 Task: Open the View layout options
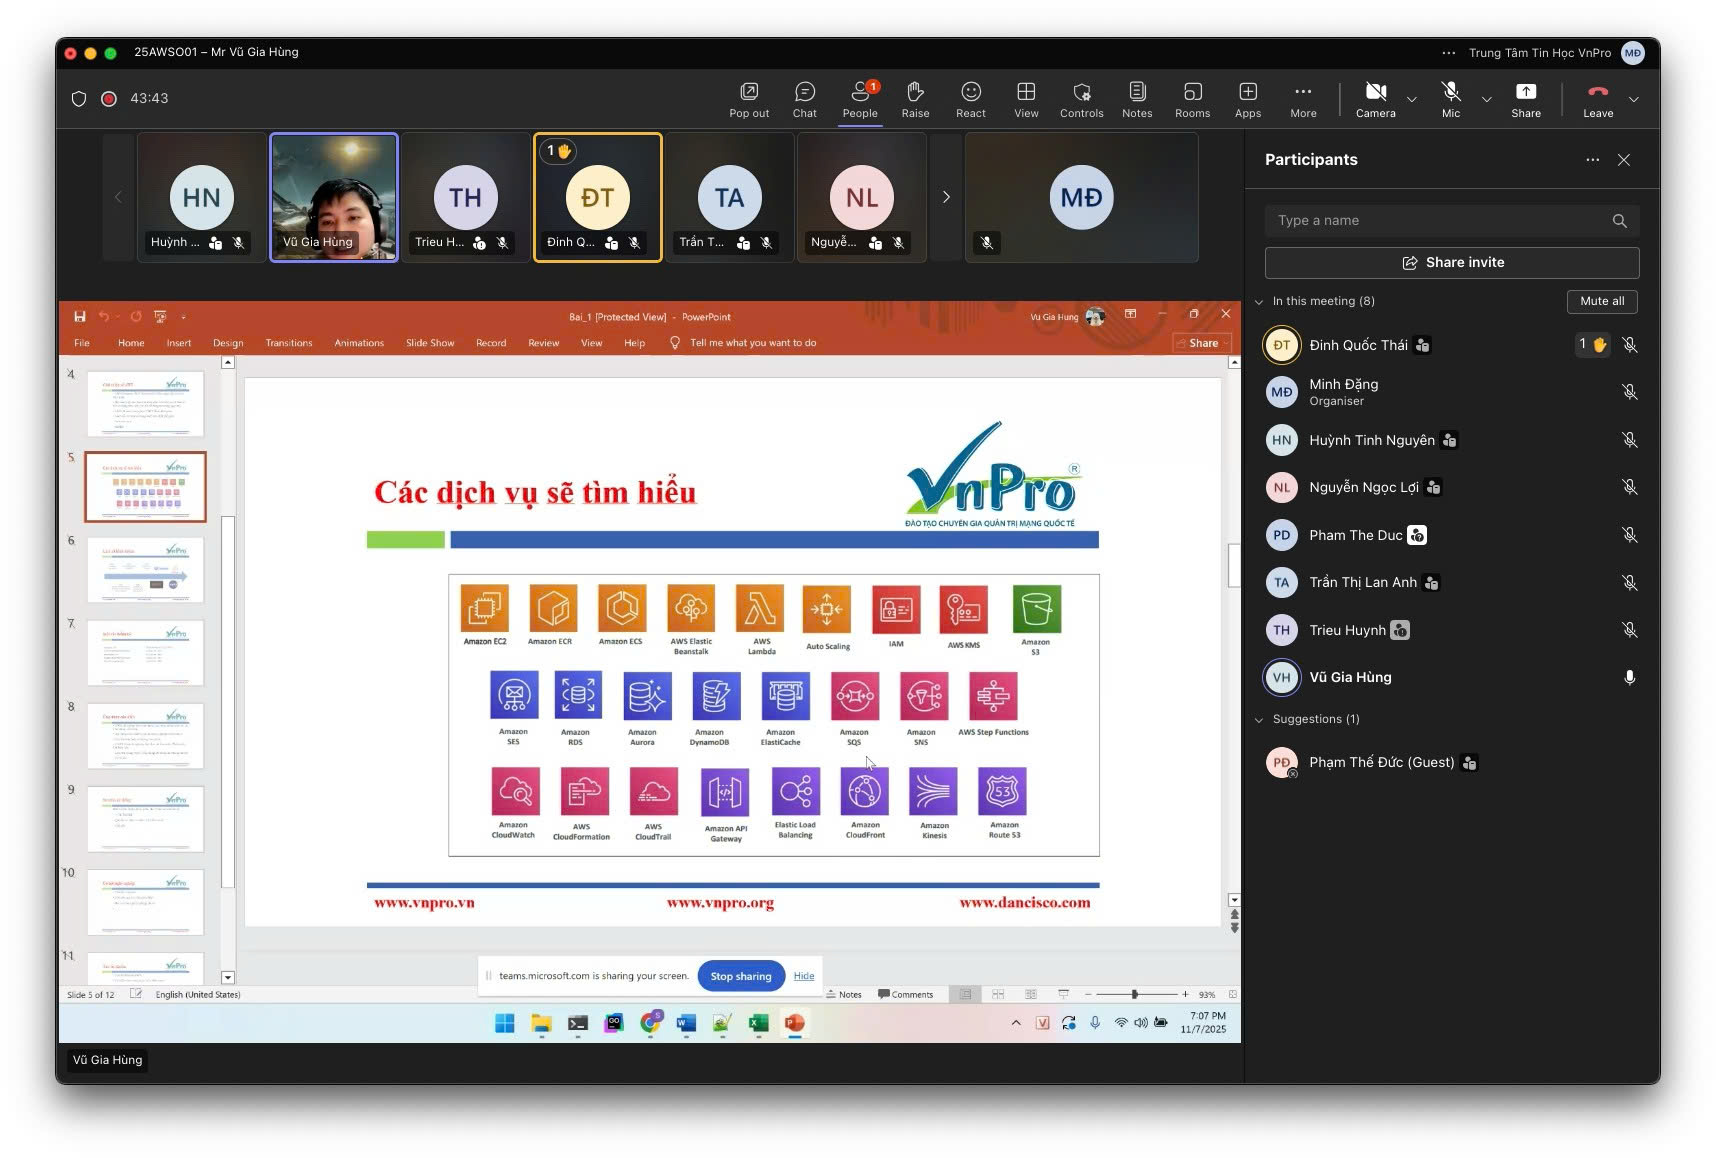pyautogui.click(x=1026, y=100)
